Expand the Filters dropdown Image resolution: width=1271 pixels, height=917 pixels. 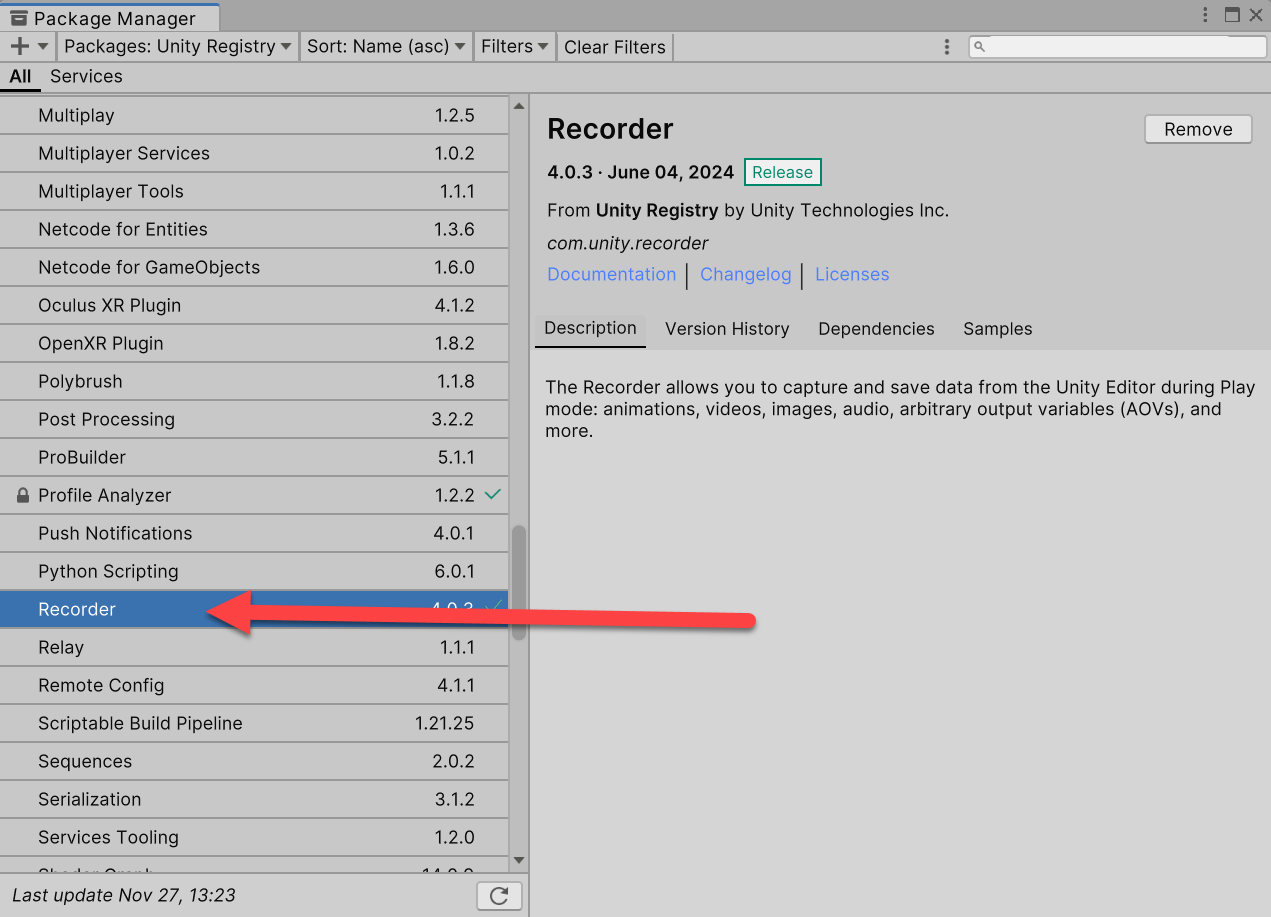coord(514,46)
